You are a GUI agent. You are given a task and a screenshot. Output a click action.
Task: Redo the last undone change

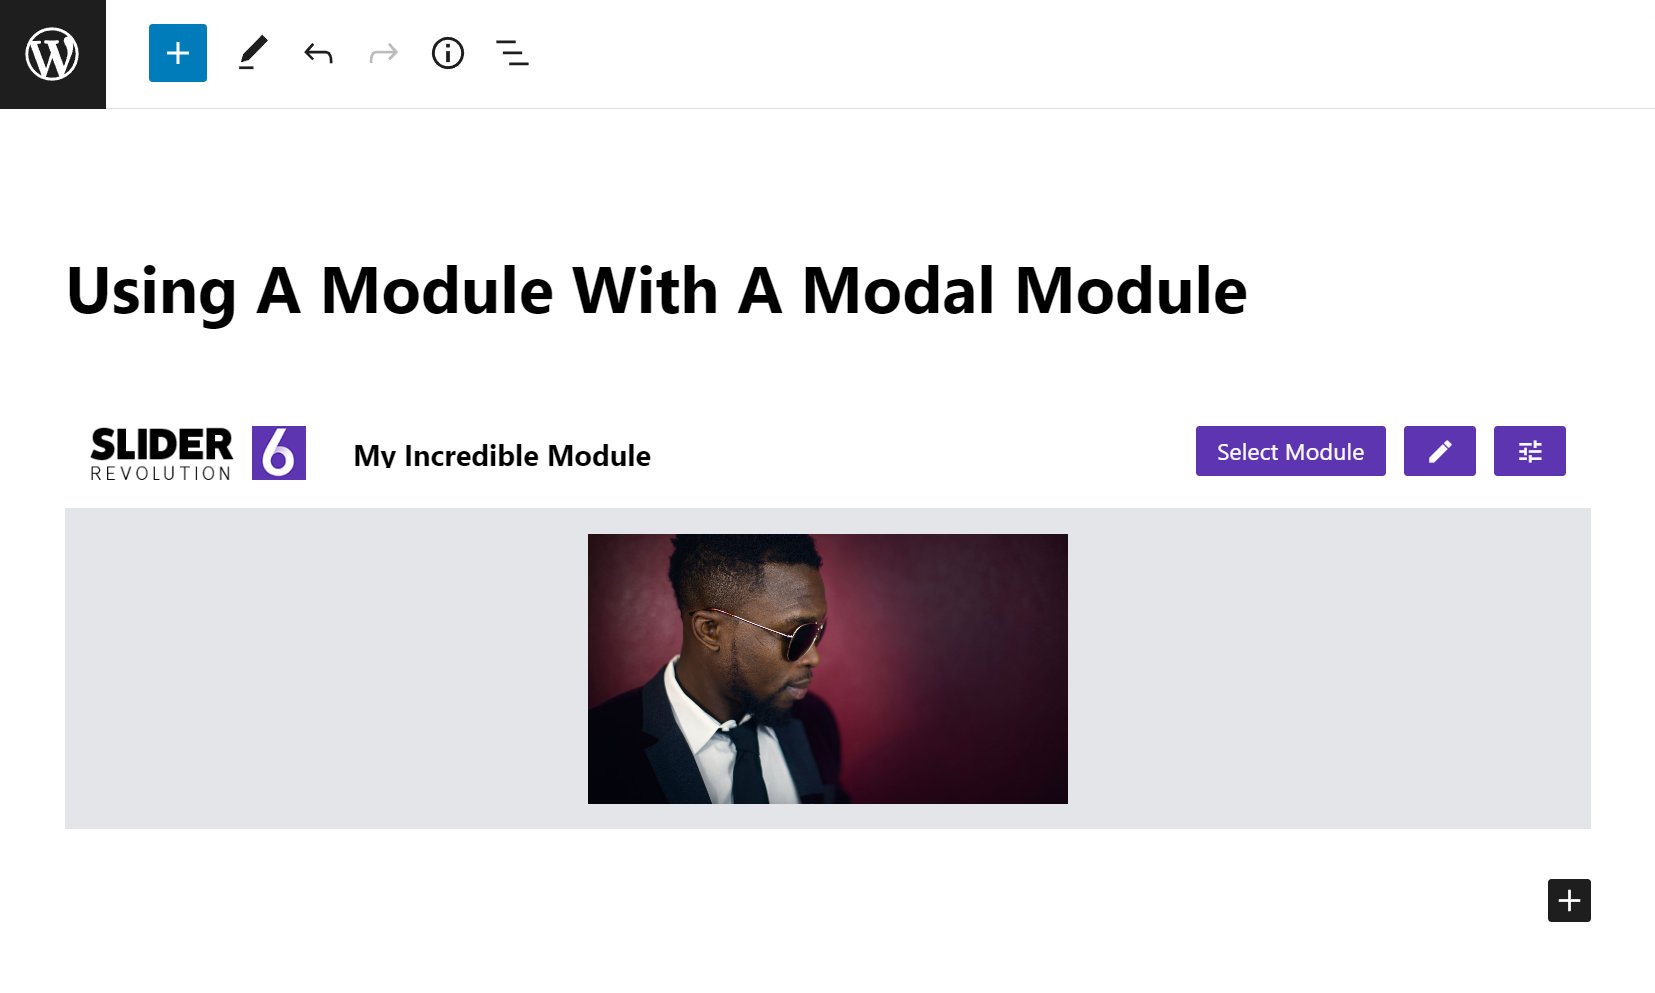point(383,53)
